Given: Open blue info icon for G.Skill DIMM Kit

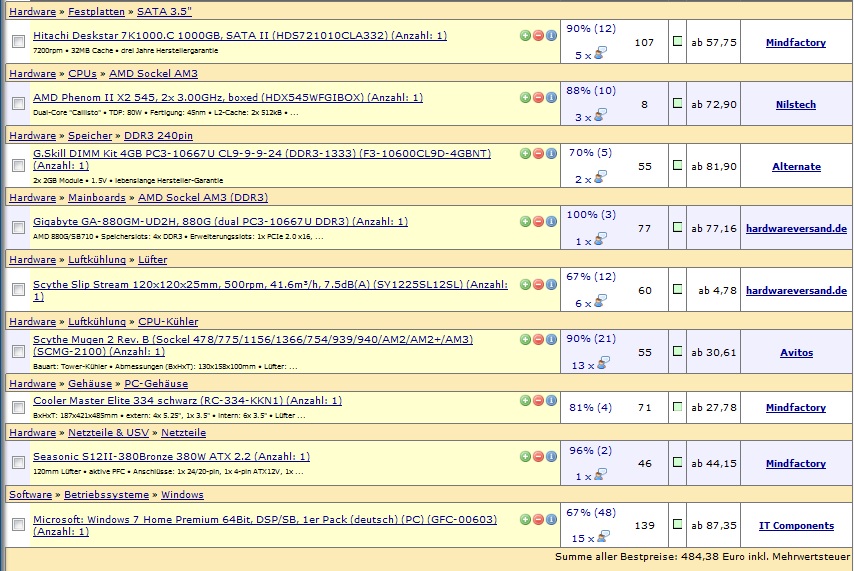Looking at the screenshot, I should (x=551, y=154).
